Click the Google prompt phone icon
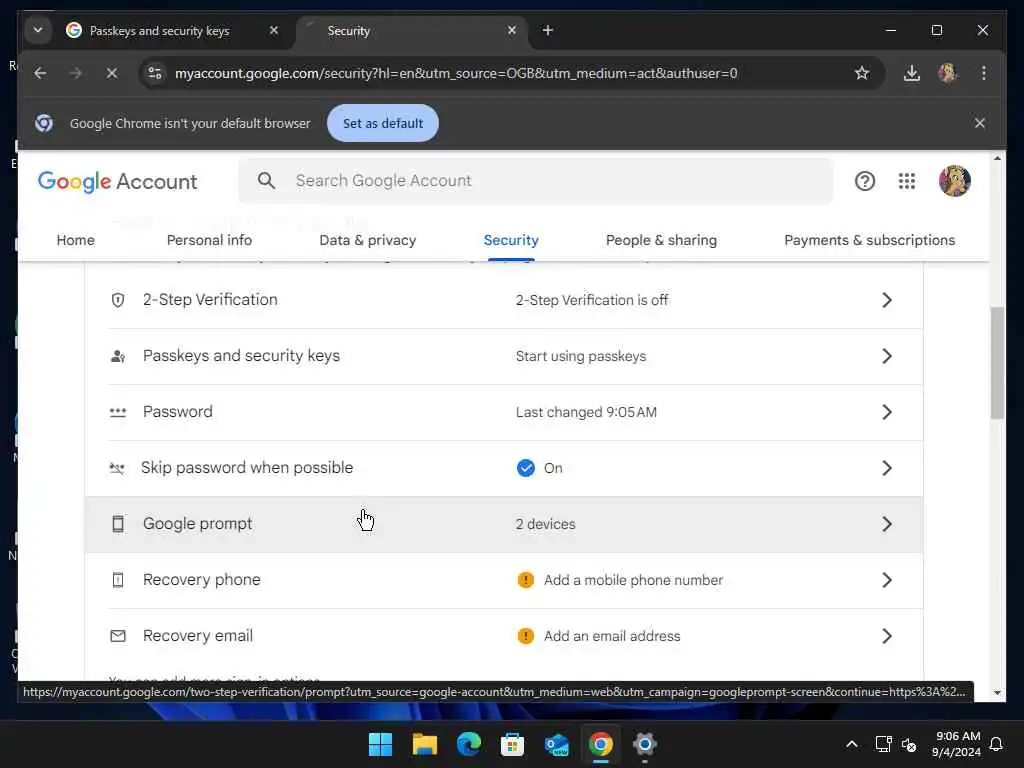Image resolution: width=1024 pixels, height=768 pixels. pos(118,524)
